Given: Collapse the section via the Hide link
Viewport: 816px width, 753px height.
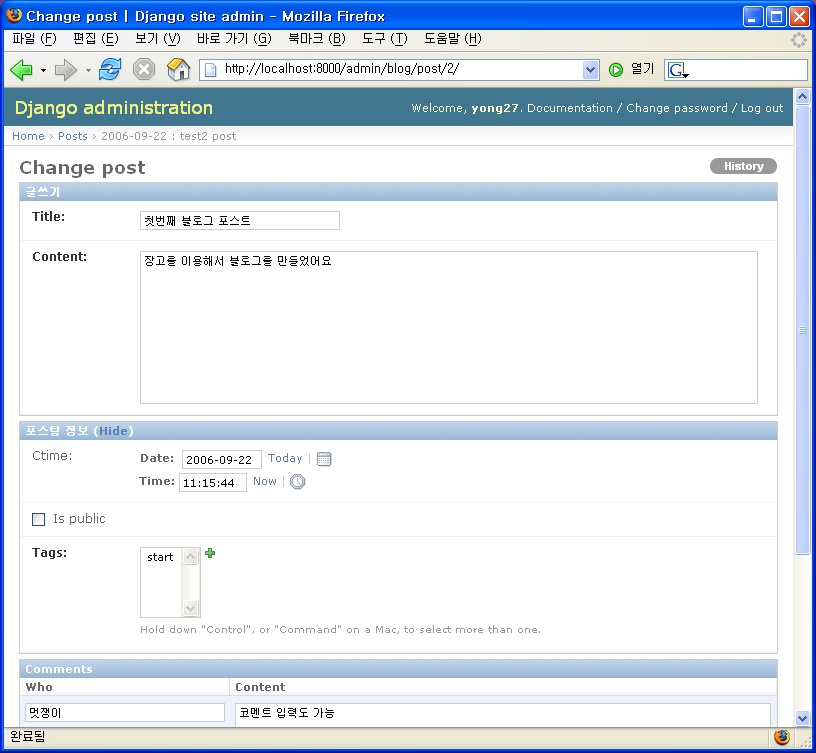Looking at the screenshot, I should pyautogui.click(x=113, y=431).
